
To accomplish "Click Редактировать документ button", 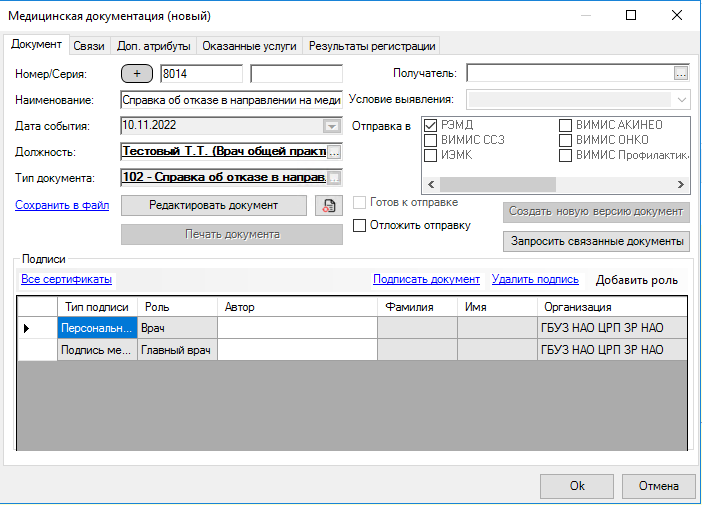I will click(213, 205).
